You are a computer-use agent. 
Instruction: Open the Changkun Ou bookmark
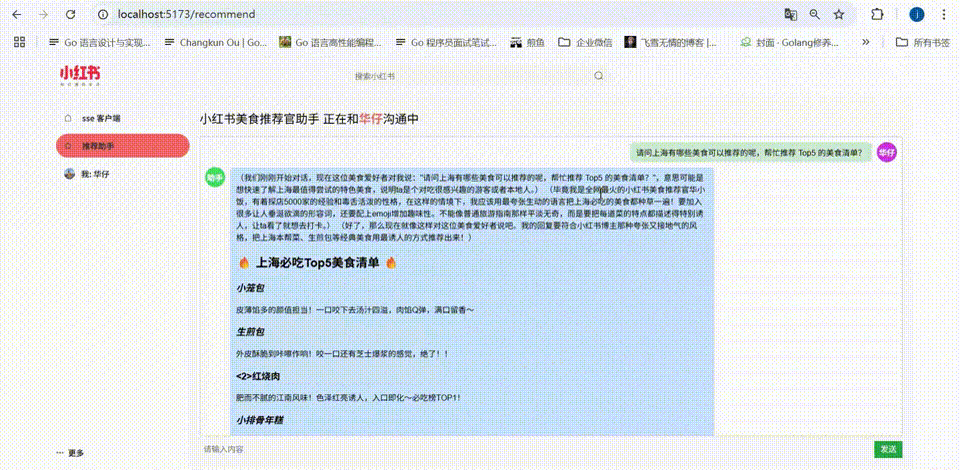tap(216, 42)
